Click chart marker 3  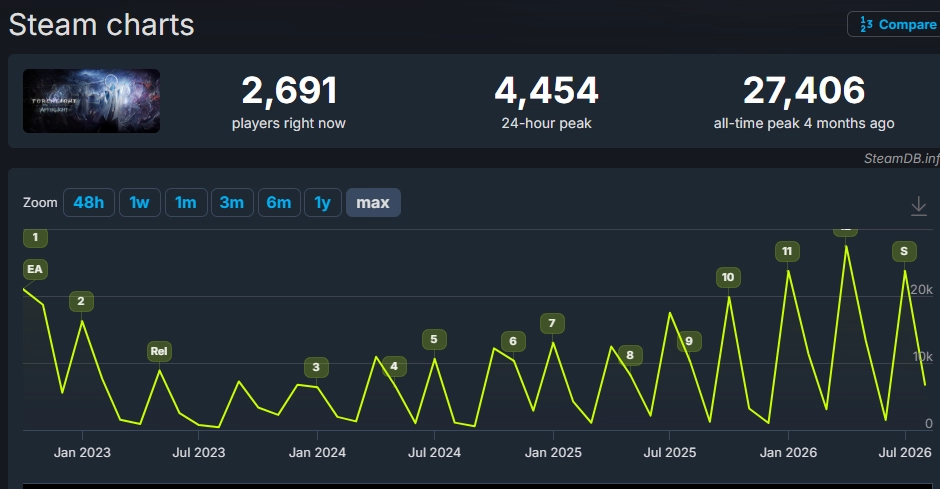pos(316,367)
